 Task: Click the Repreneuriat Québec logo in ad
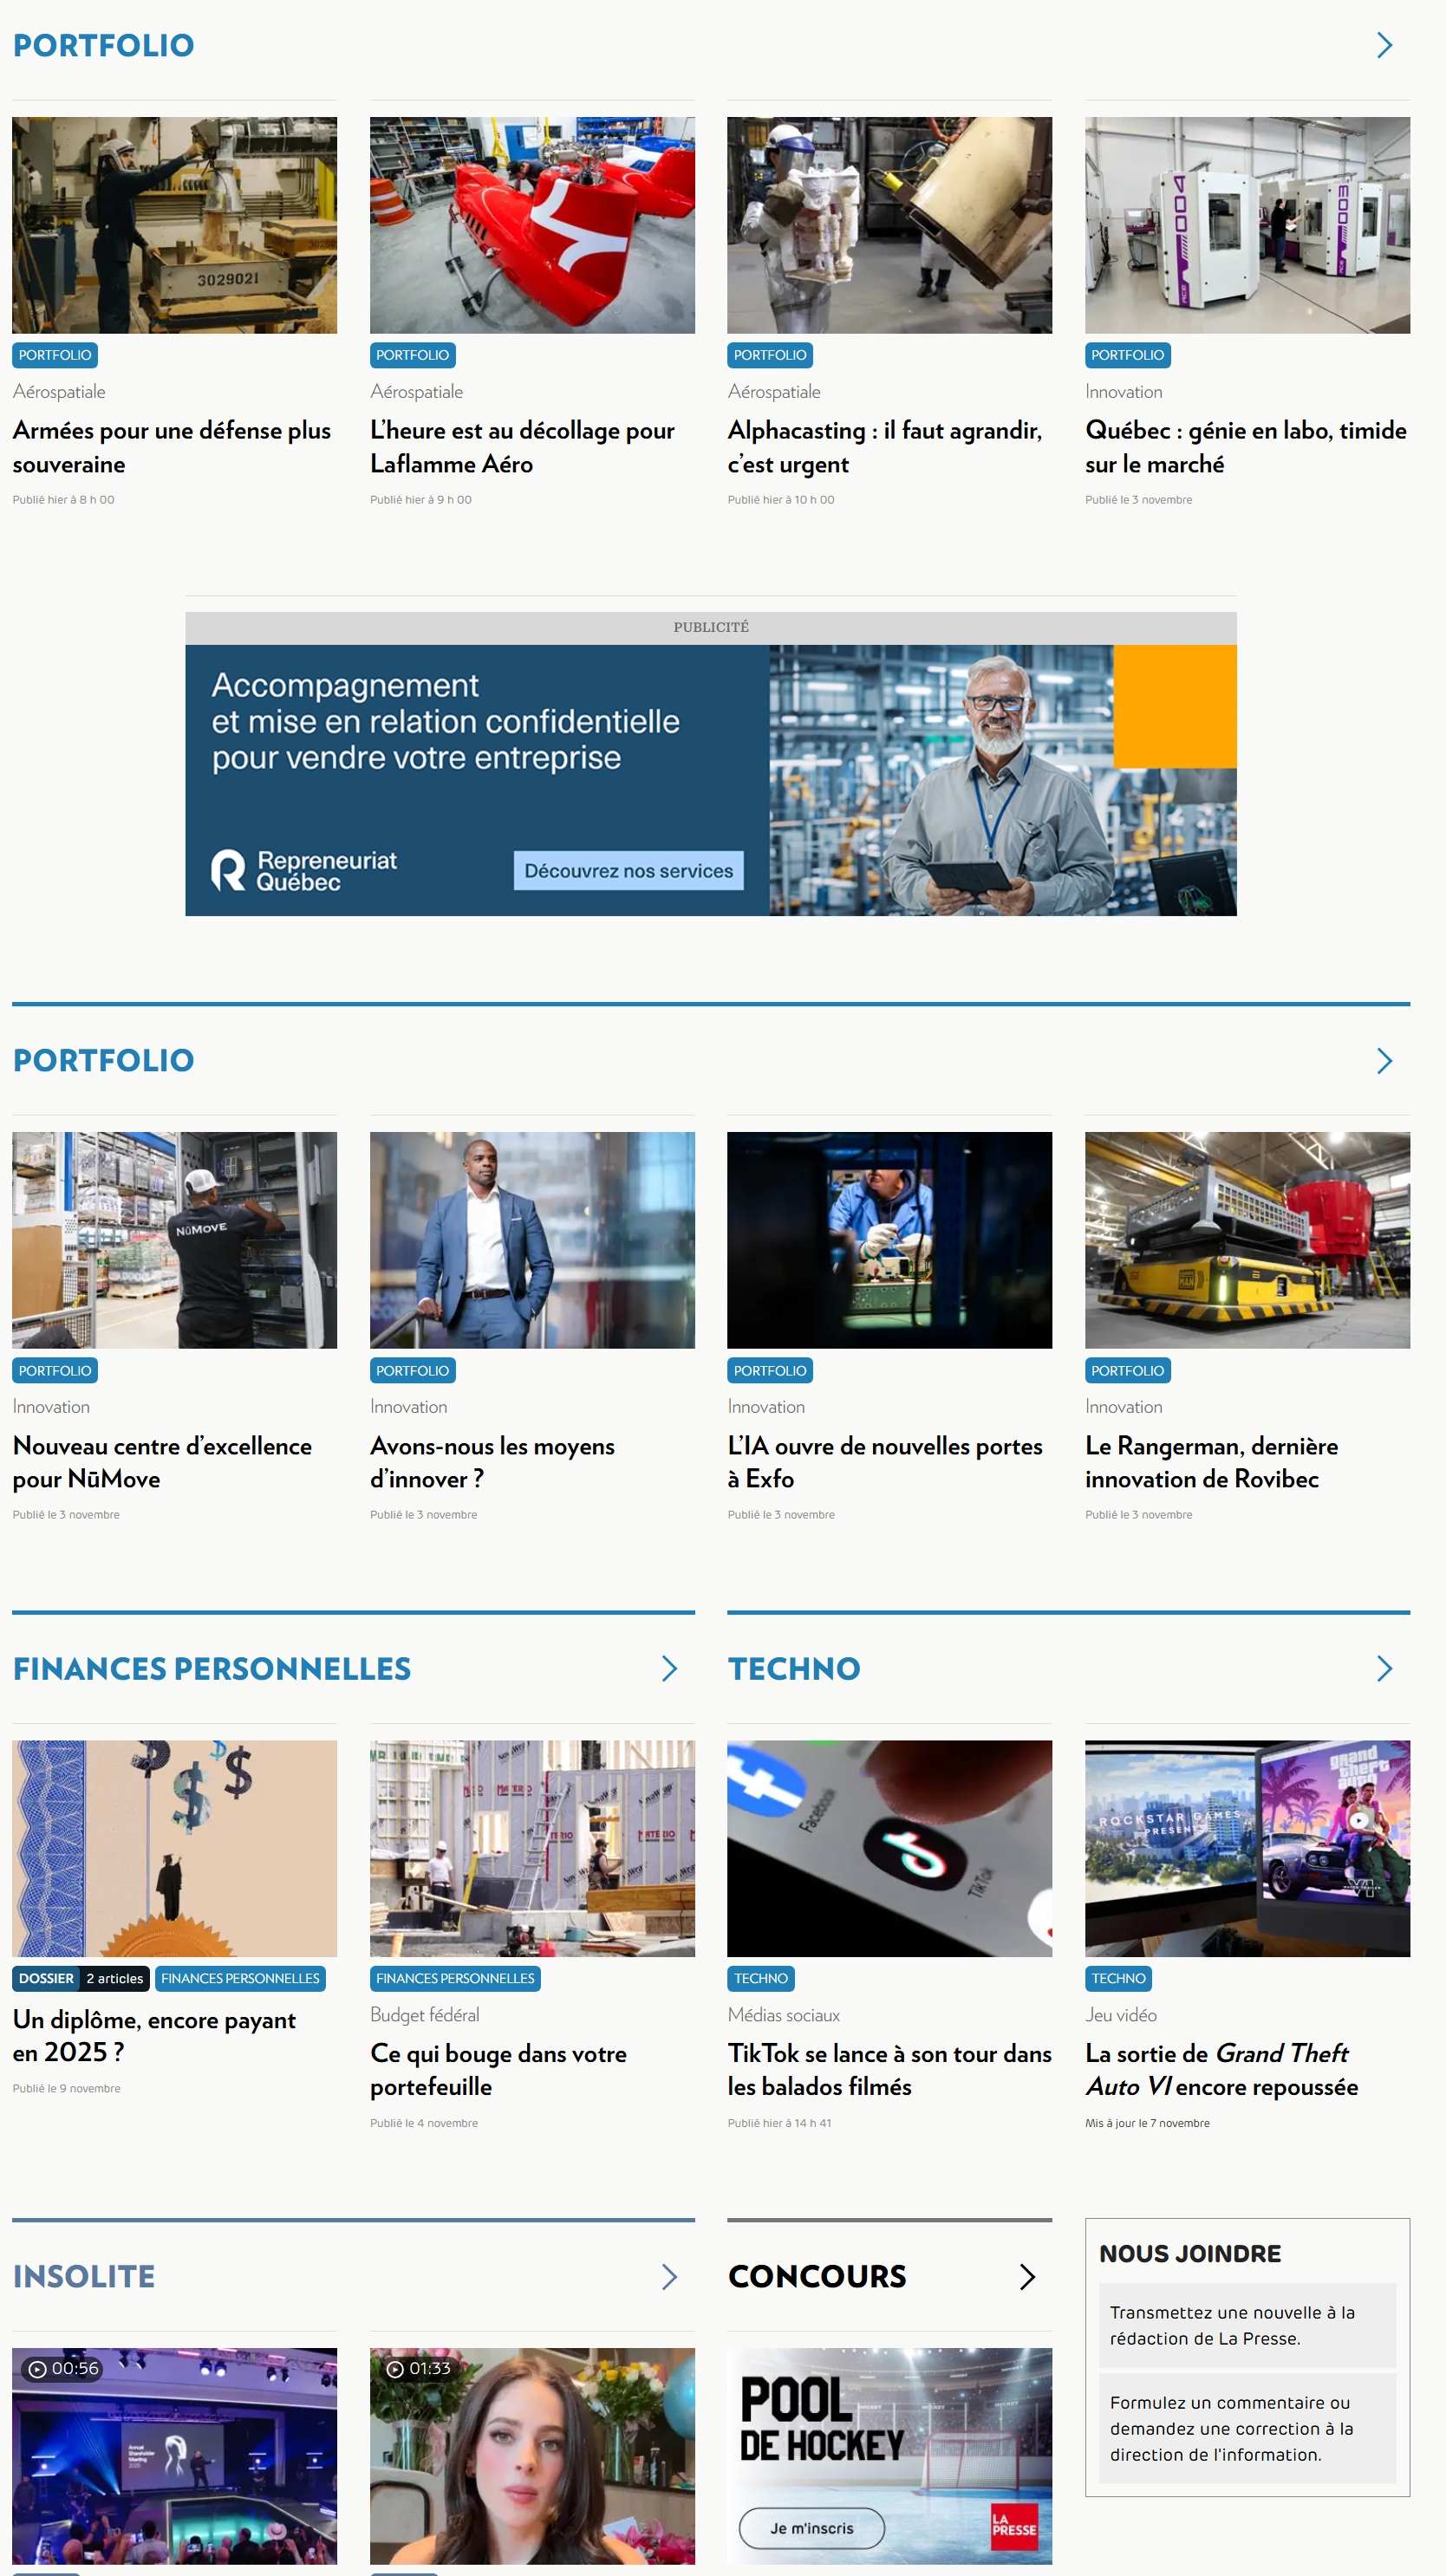click(x=304, y=870)
